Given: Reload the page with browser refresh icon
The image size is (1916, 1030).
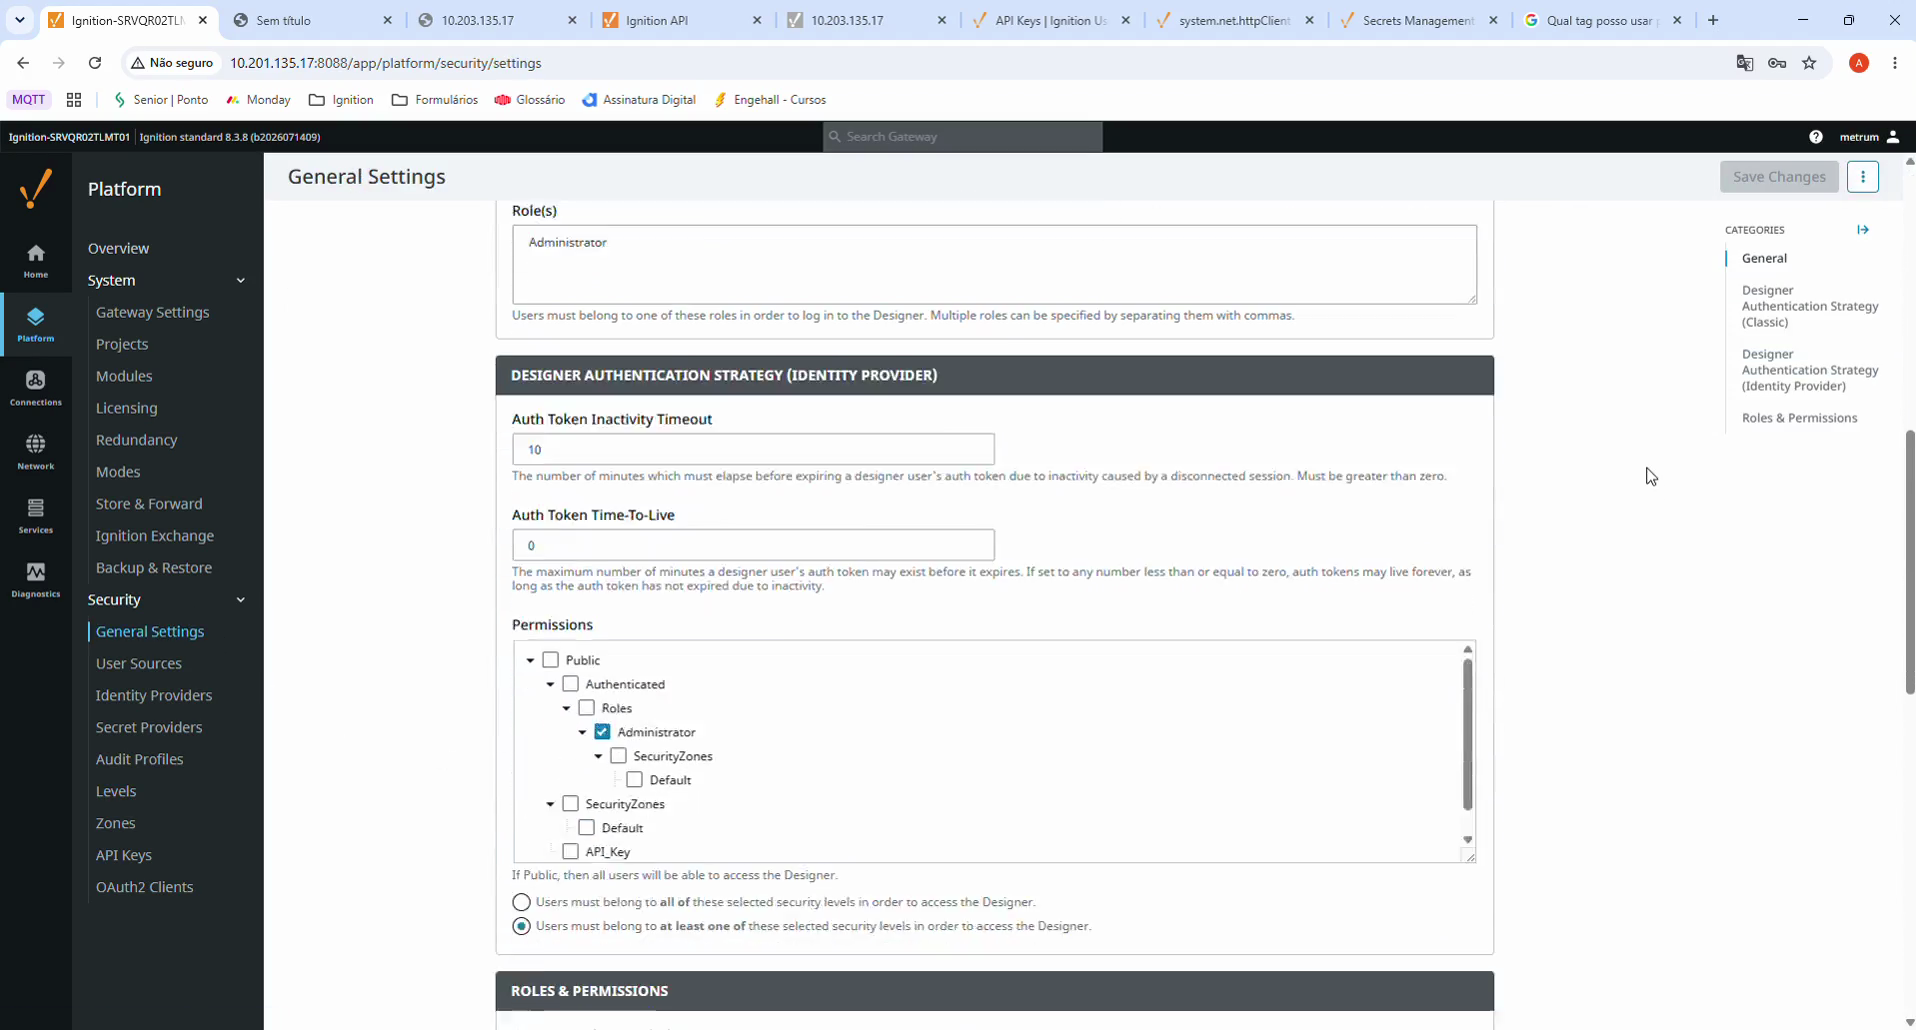Looking at the screenshot, I should [95, 63].
